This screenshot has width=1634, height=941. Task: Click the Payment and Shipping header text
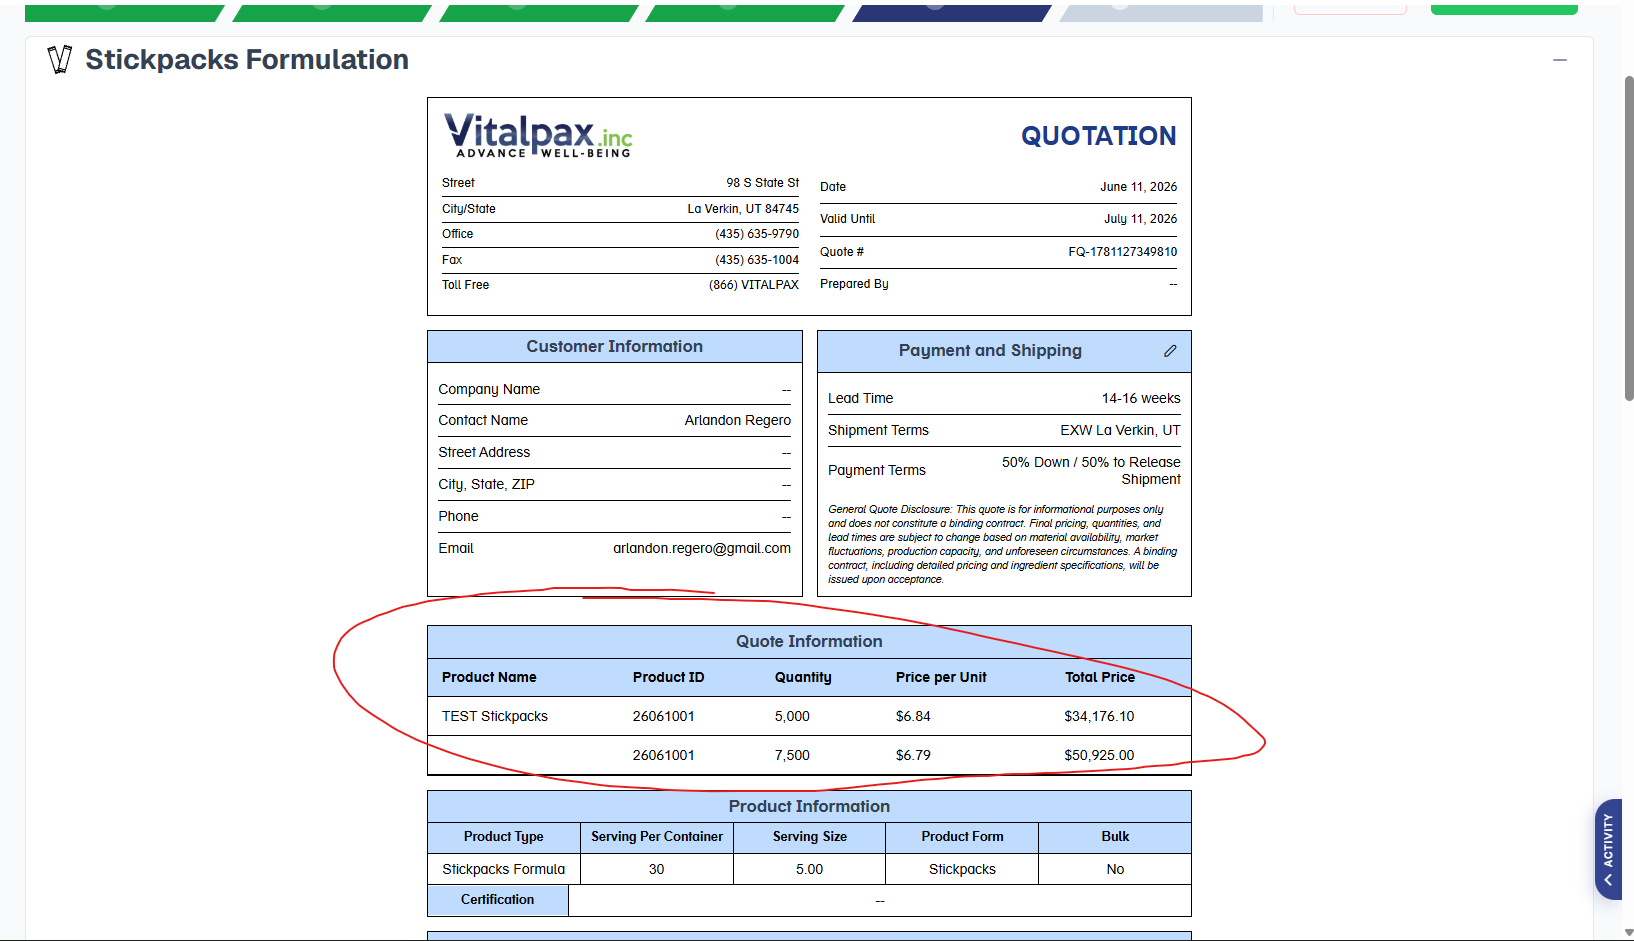[x=990, y=351]
